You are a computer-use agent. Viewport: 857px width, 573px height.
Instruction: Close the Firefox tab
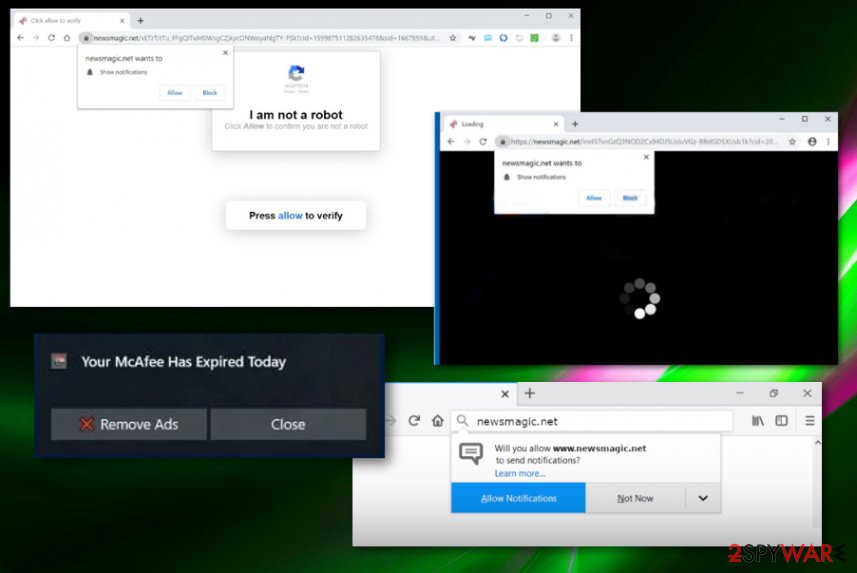click(x=505, y=394)
